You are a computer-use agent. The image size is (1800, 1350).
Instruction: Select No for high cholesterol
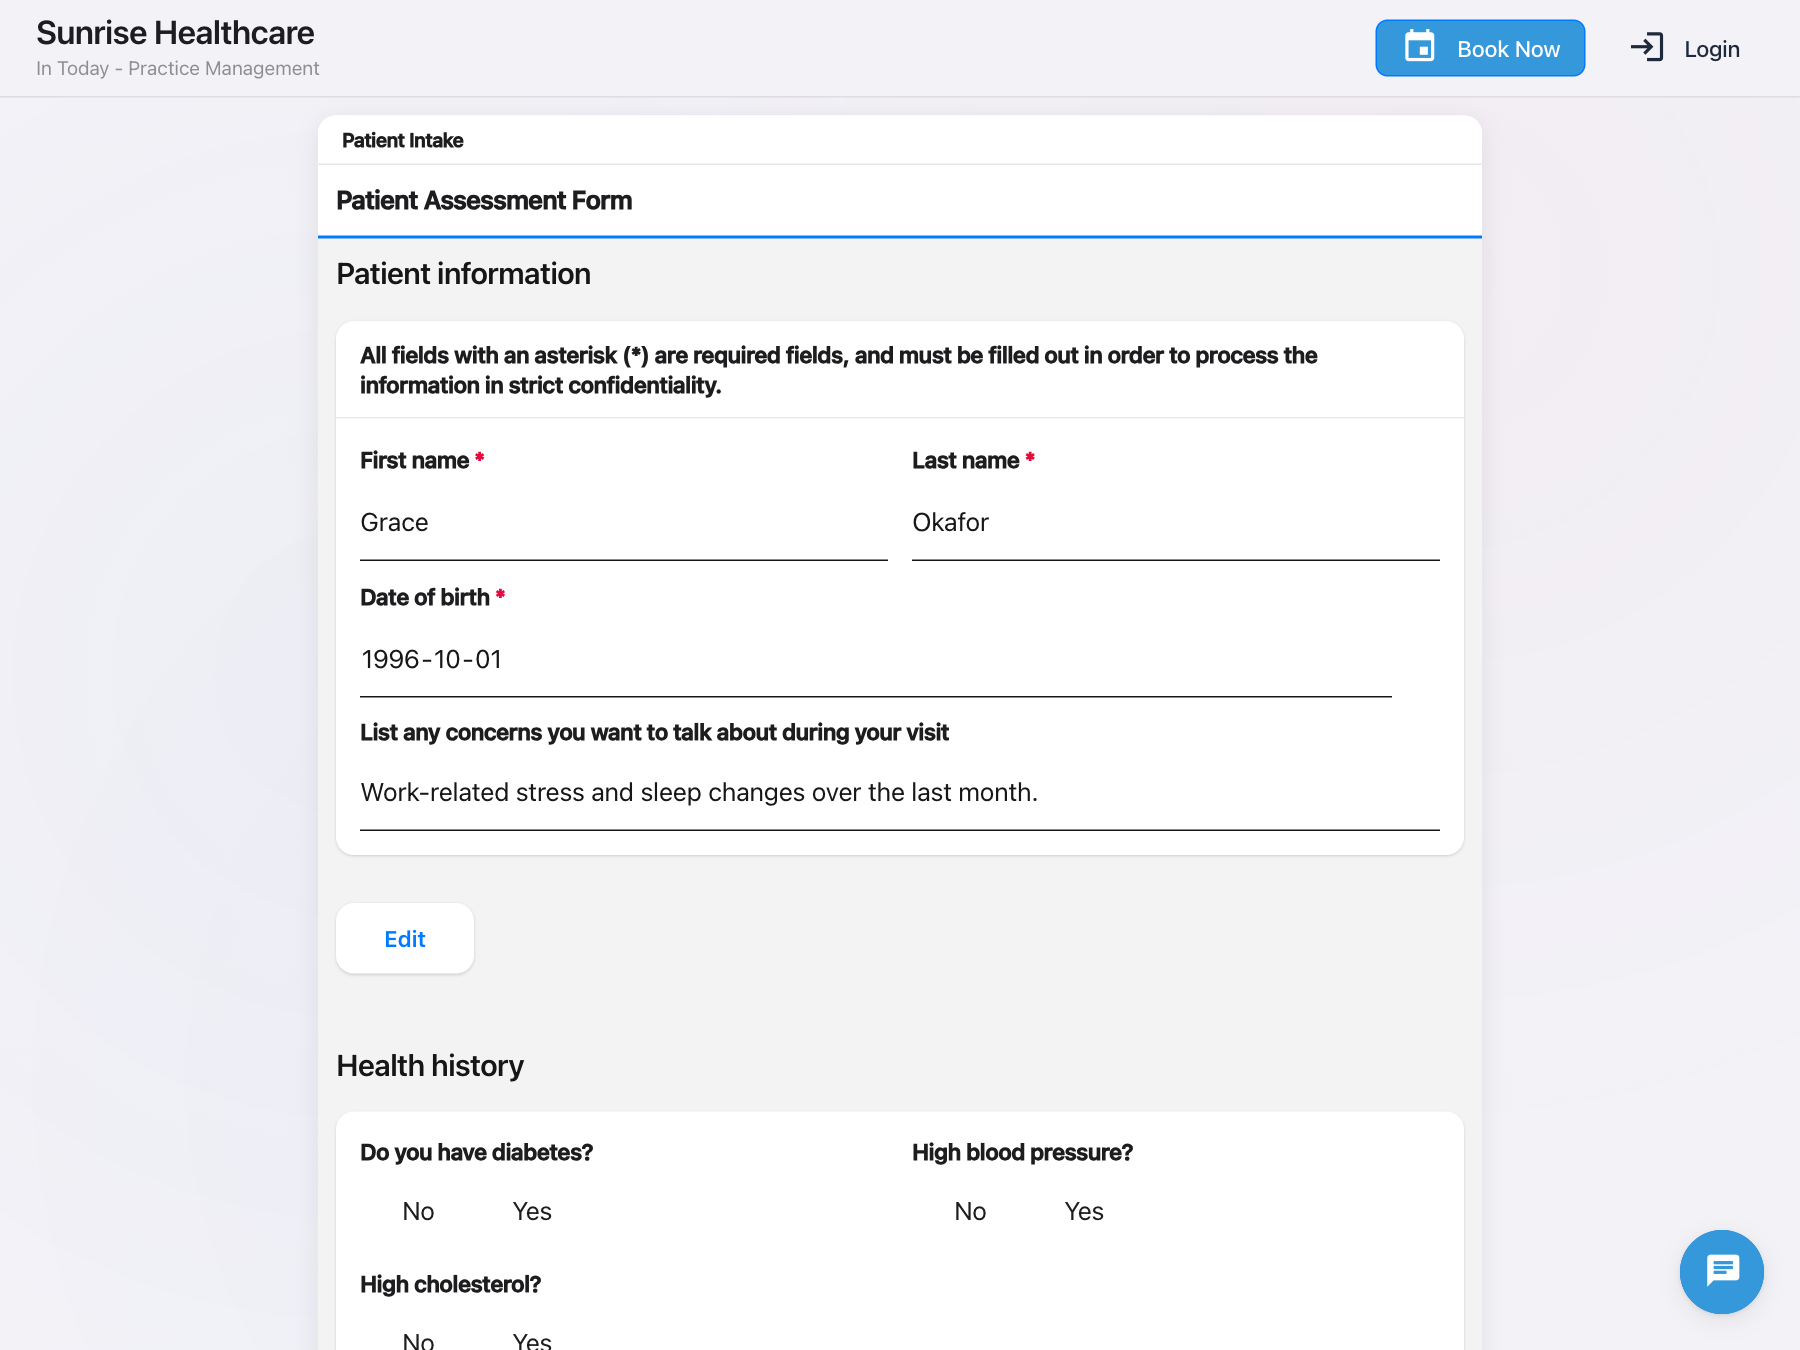click(418, 1340)
